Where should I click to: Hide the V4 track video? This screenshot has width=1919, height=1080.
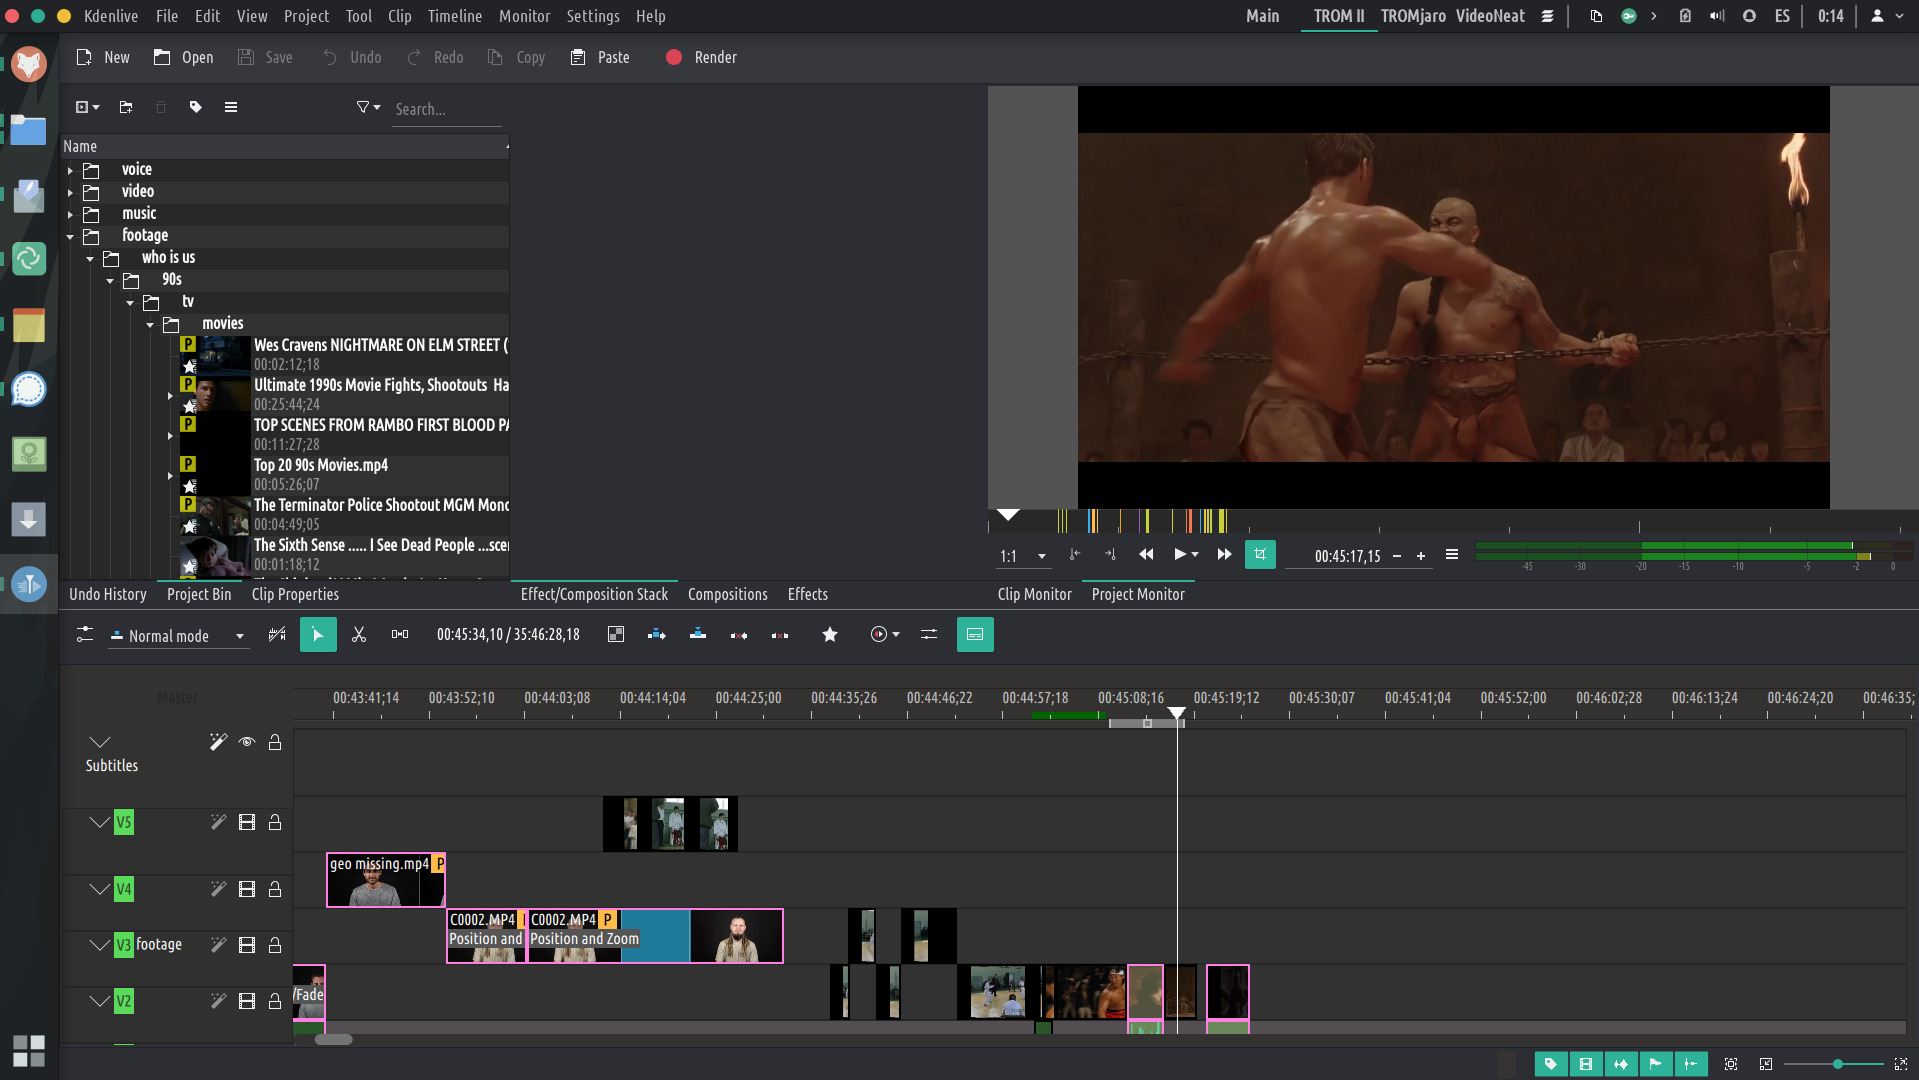click(247, 889)
